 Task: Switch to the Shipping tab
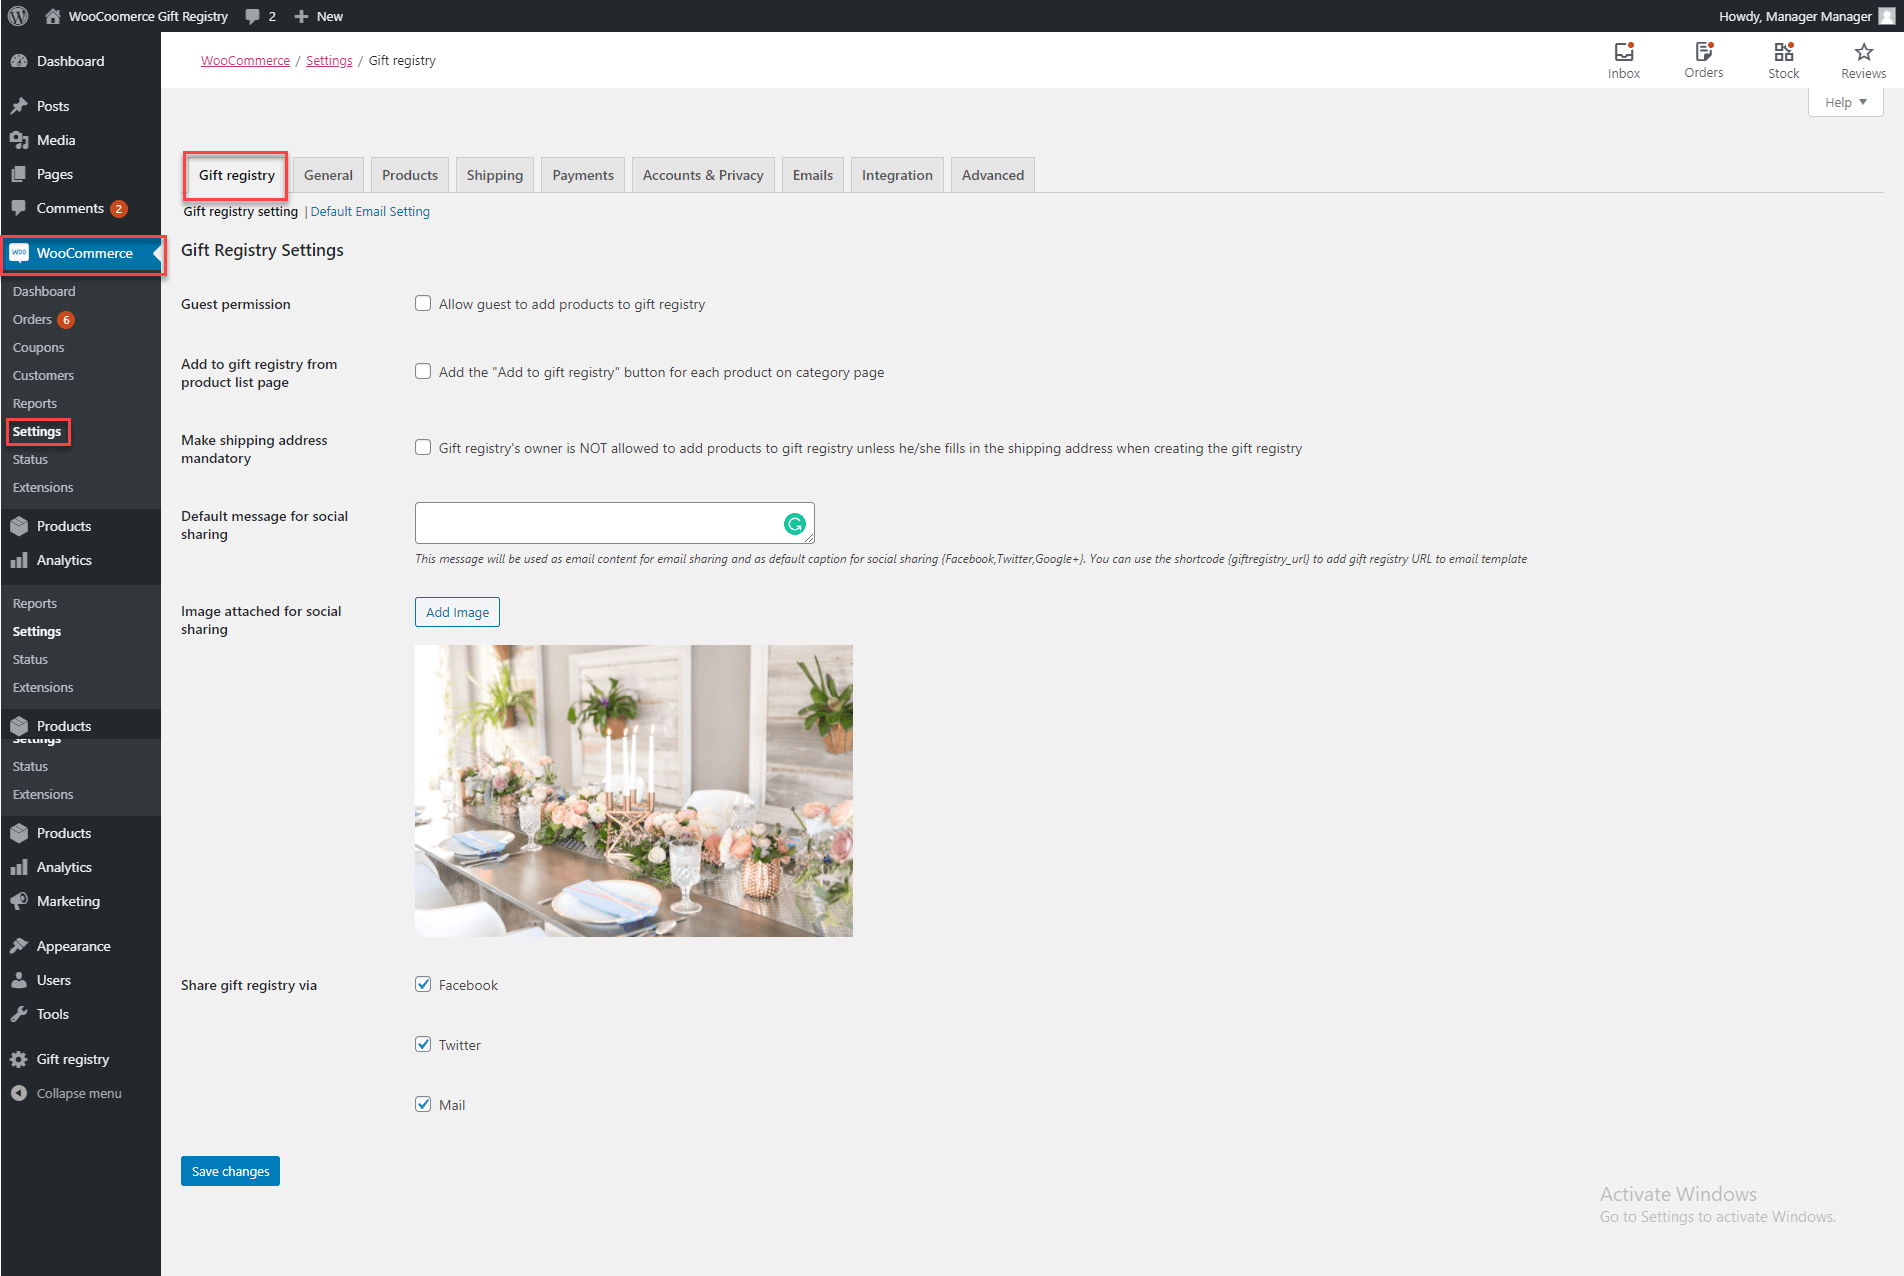(x=494, y=175)
